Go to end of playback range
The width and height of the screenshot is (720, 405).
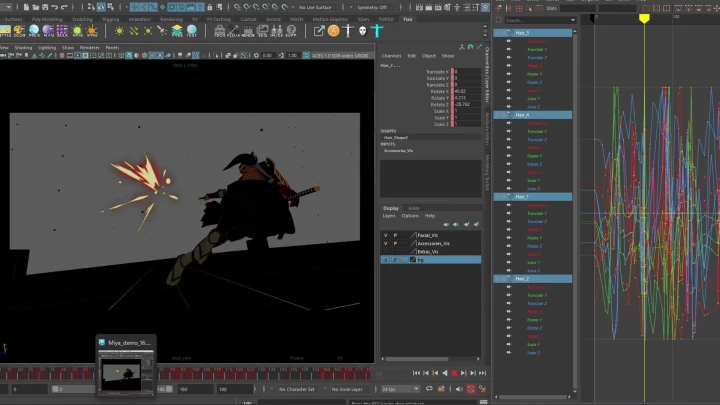[x=483, y=373]
